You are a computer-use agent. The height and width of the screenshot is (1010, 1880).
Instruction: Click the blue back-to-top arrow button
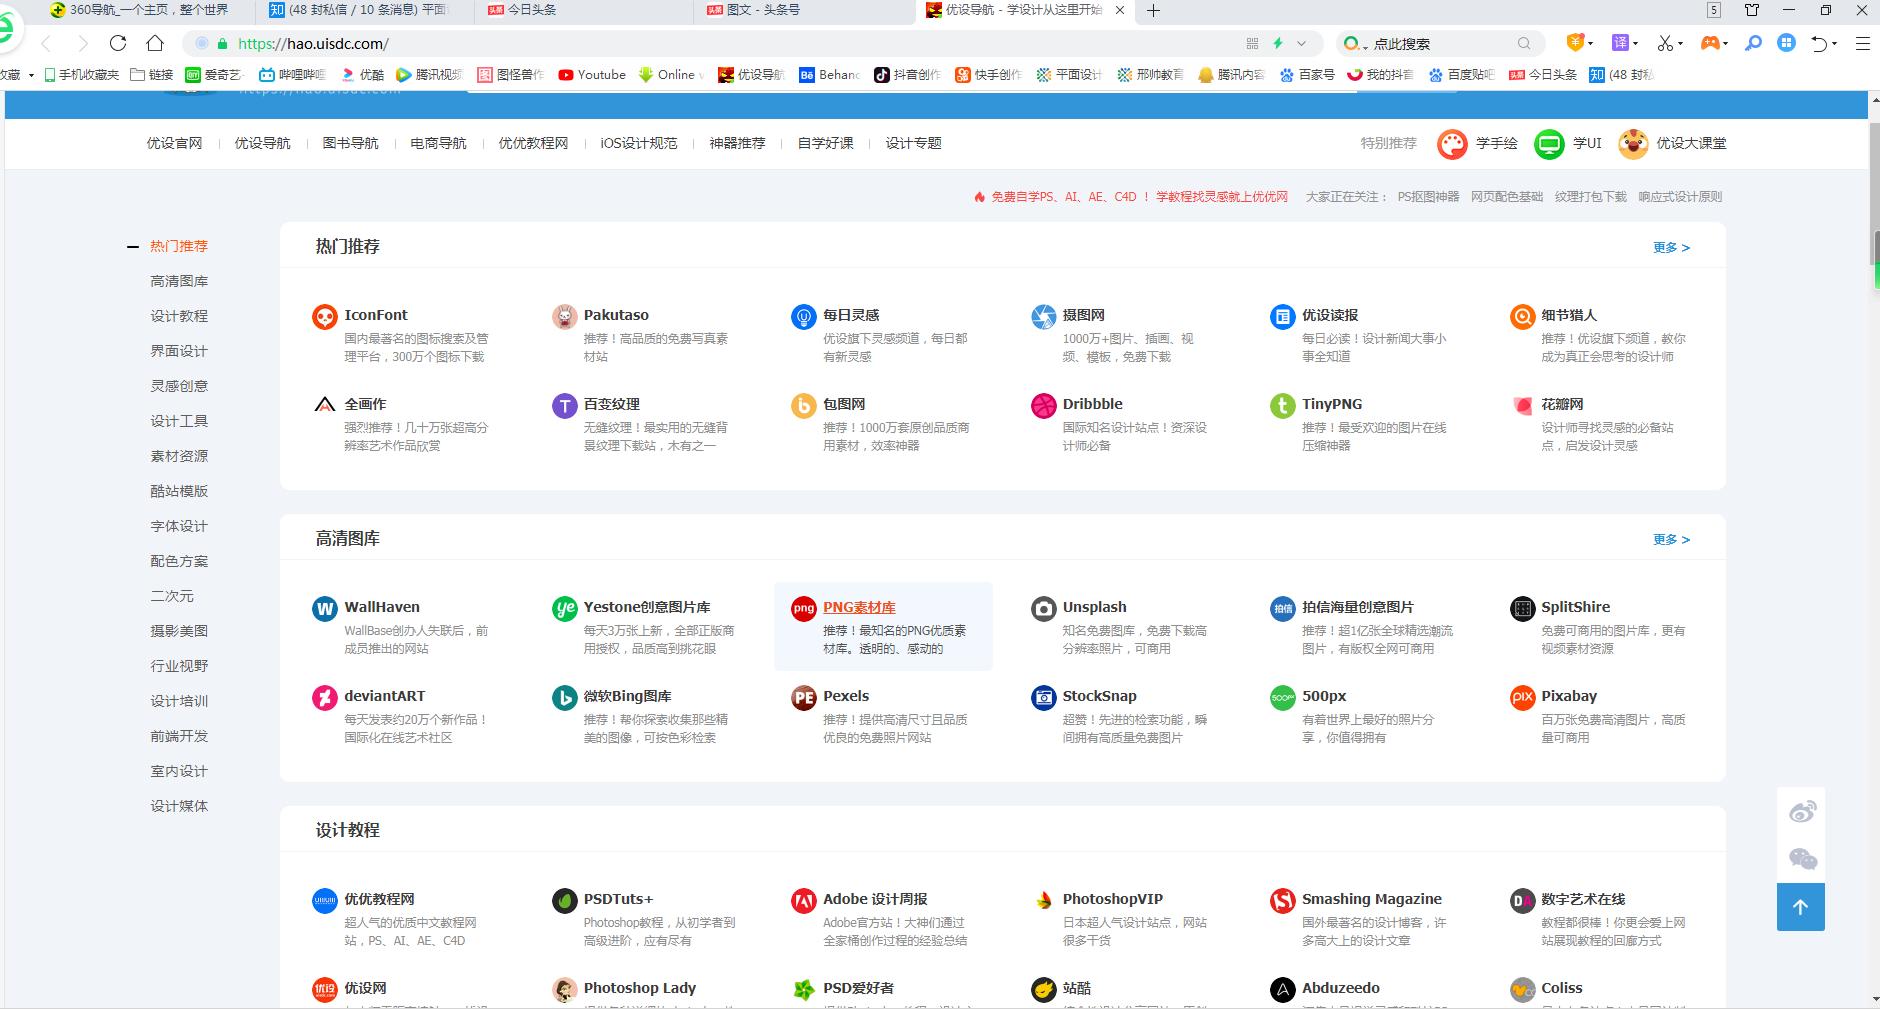click(1800, 907)
